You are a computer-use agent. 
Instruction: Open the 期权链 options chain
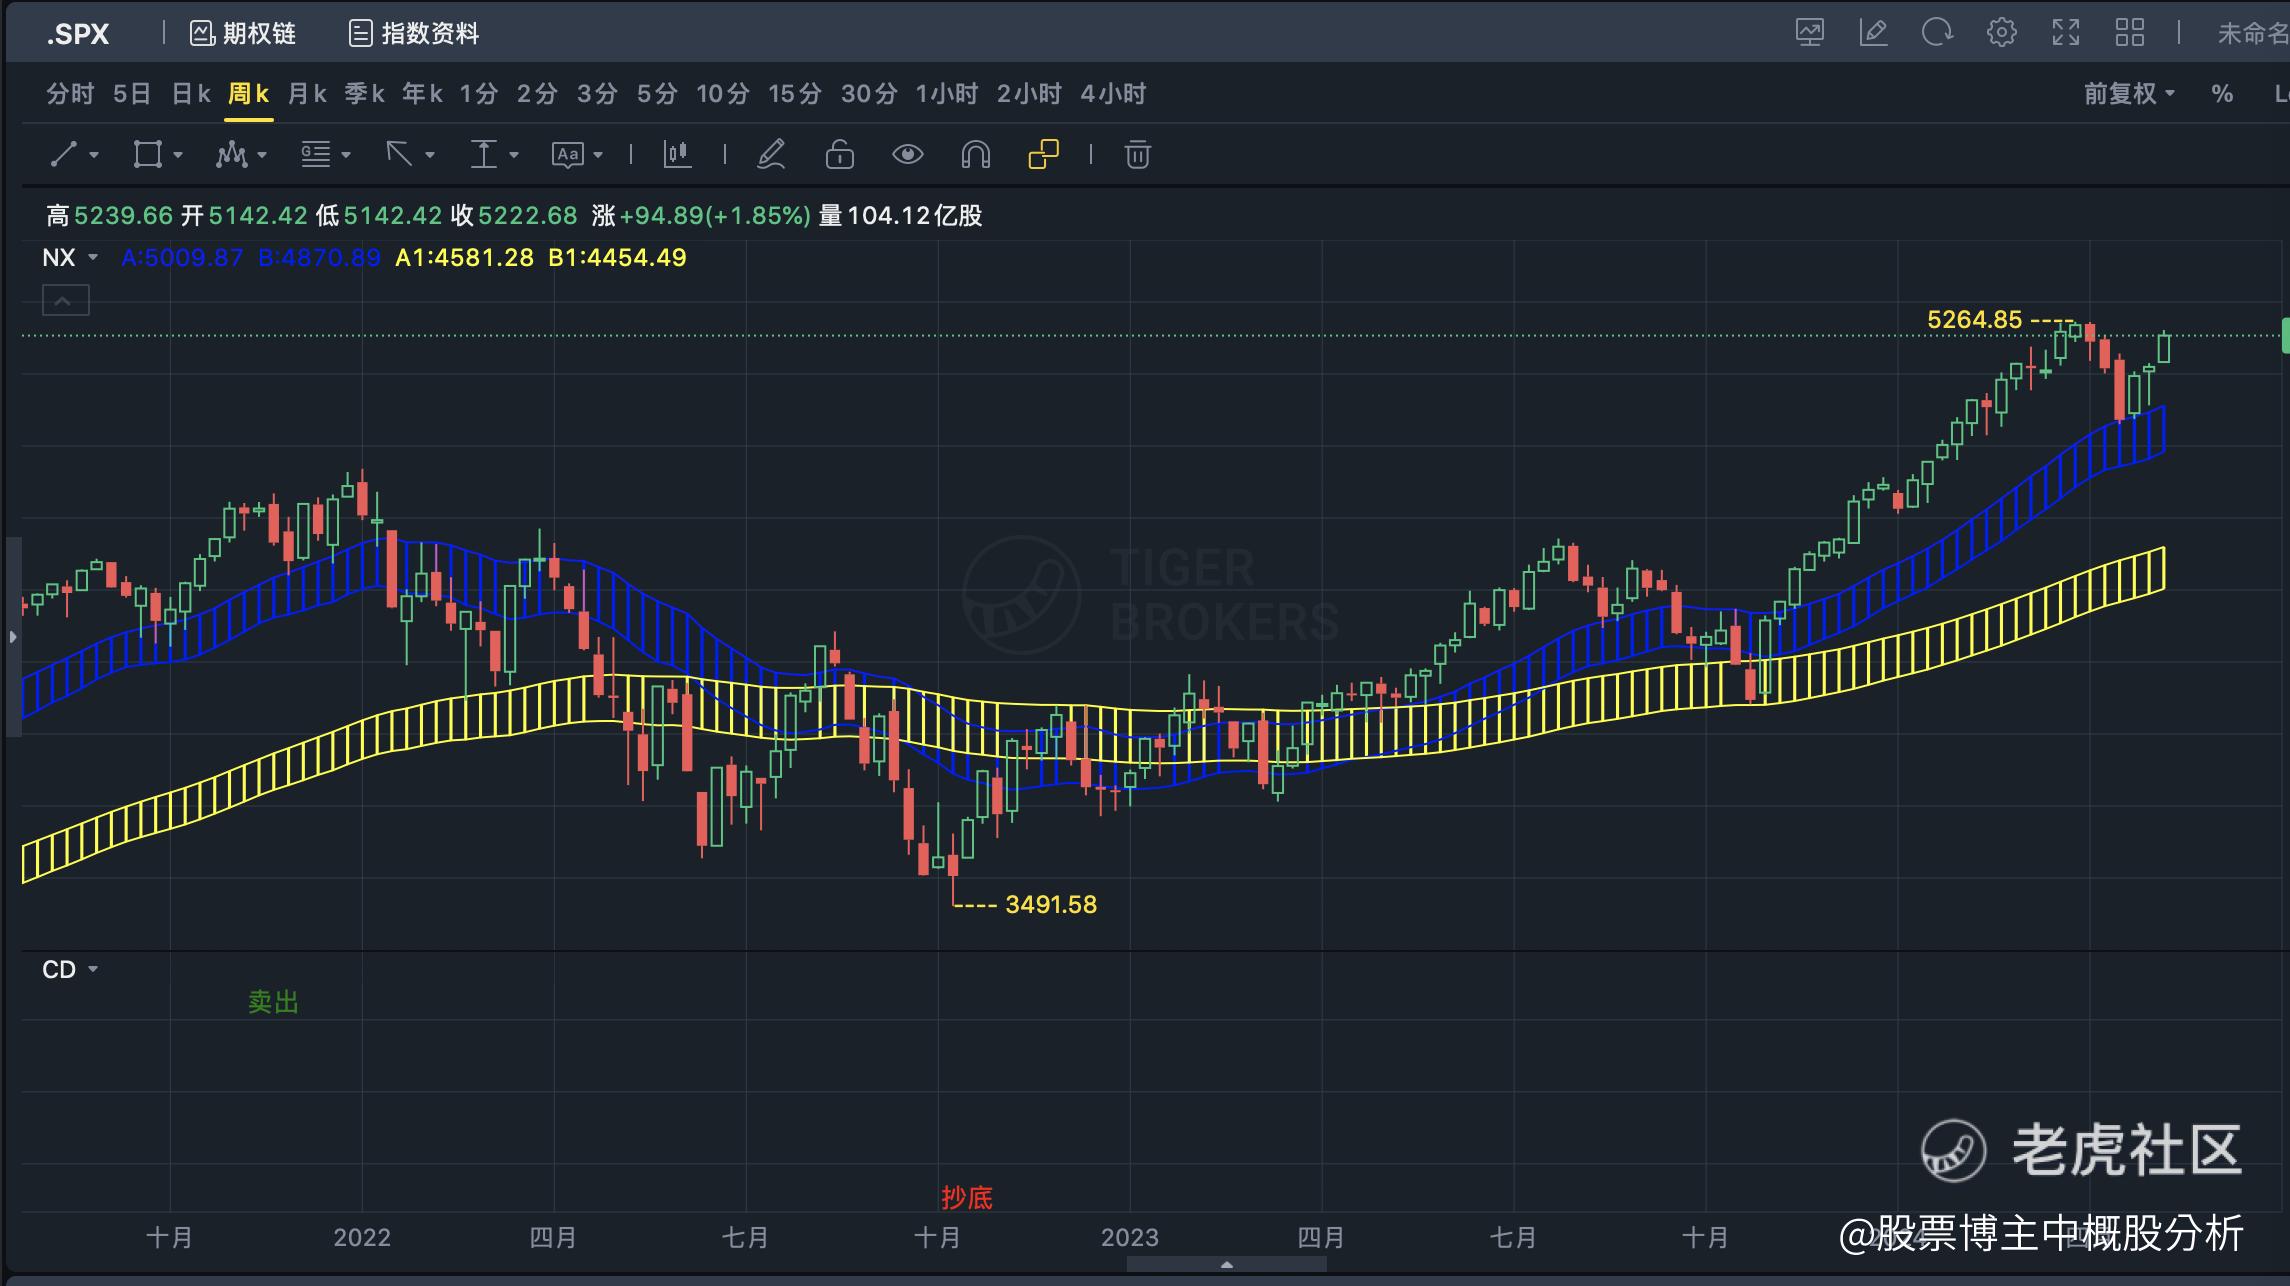[246, 32]
